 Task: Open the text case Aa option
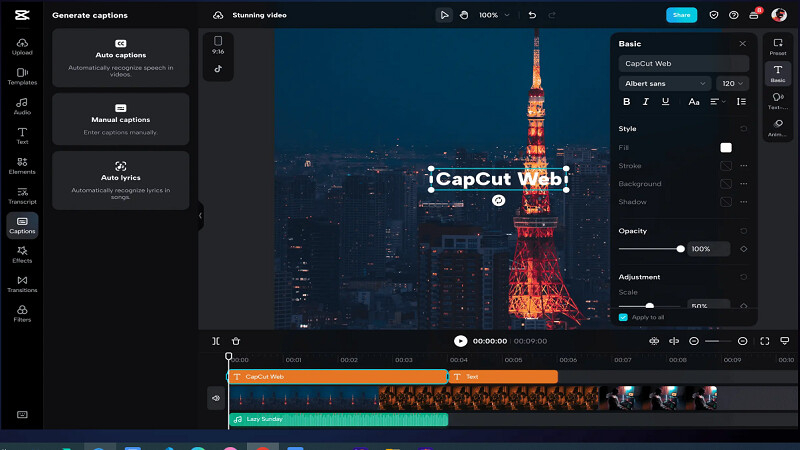pos(693,102)
